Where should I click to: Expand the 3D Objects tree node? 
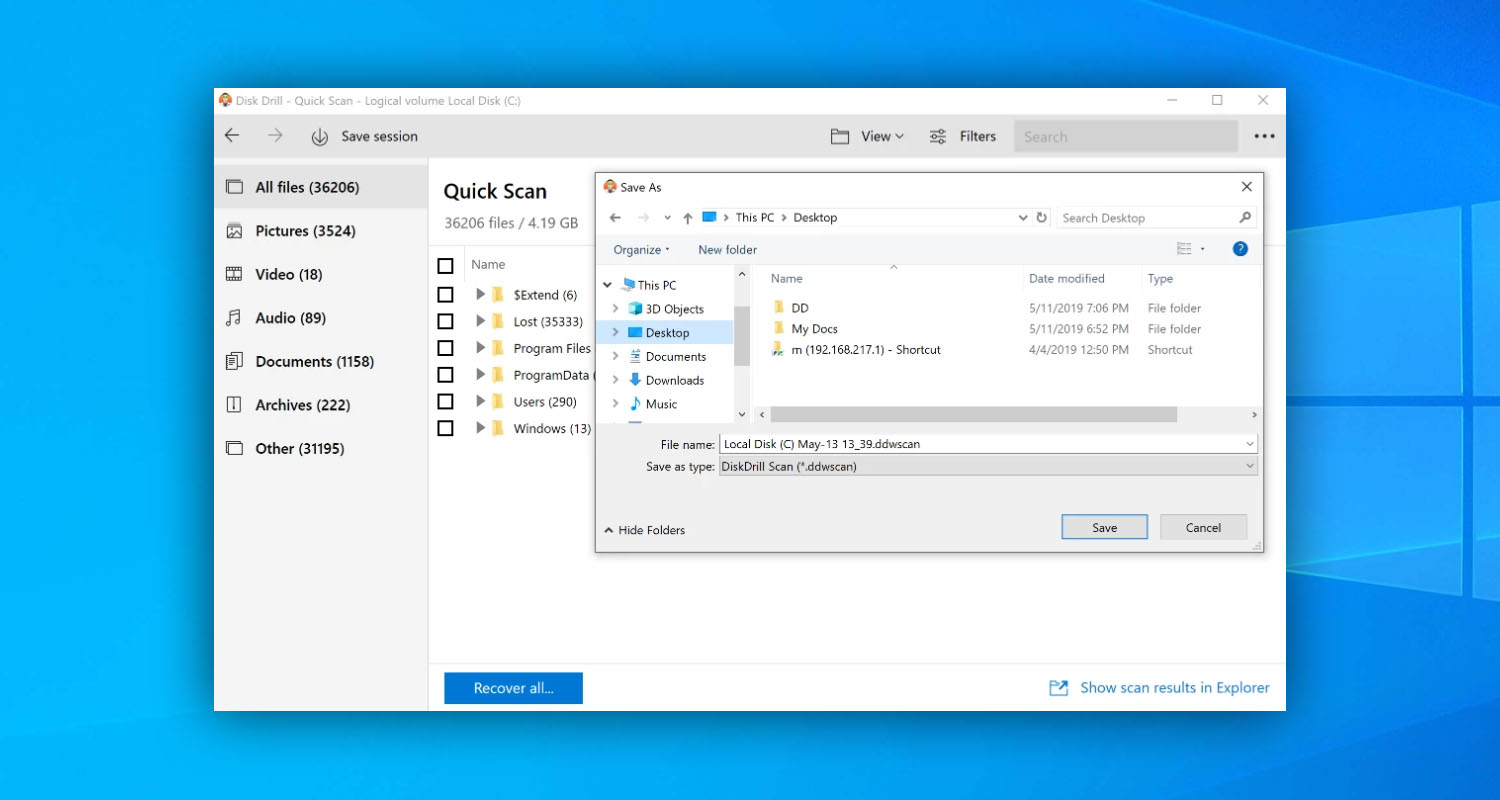coord(615,309)
